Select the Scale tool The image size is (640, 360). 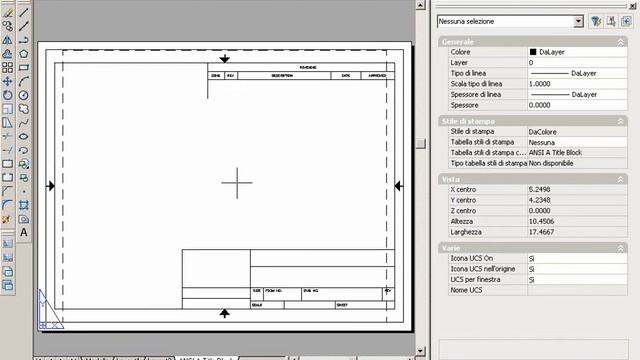pyautogui.click(x=7, y=109)
